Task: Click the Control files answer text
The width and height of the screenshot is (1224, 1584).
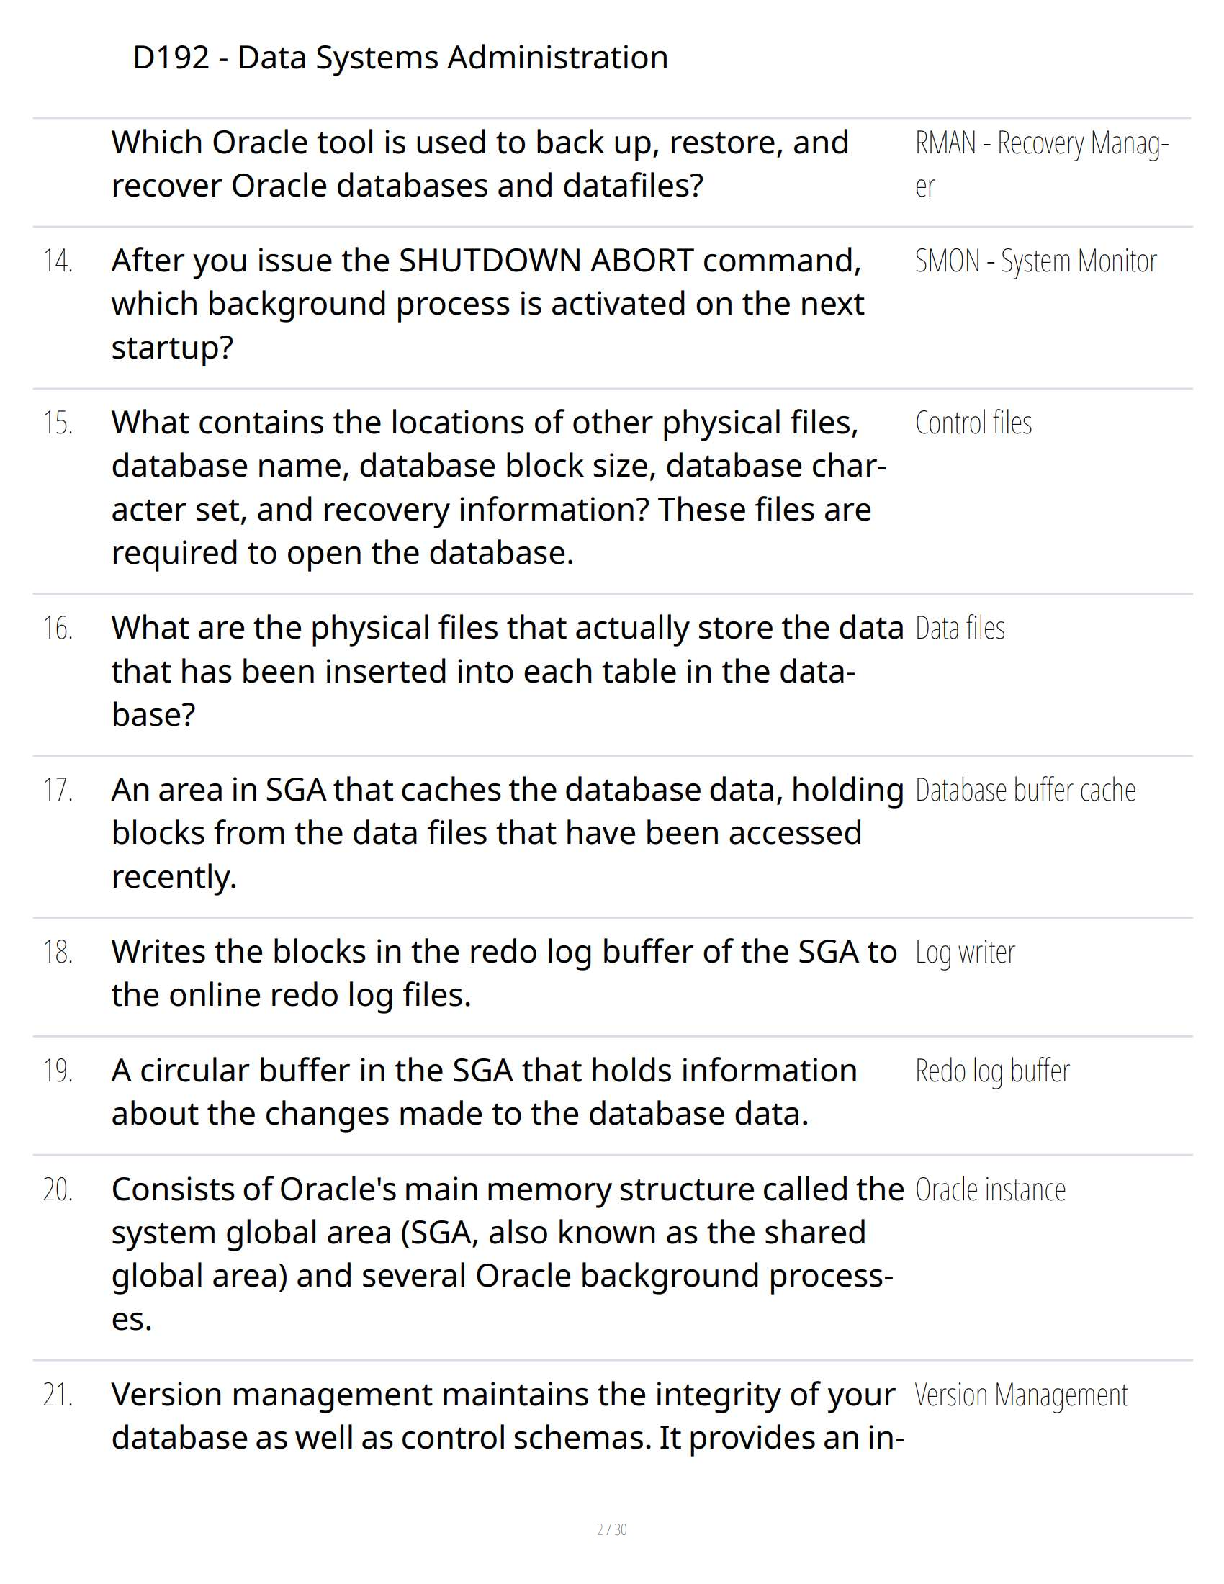Action: coord(973,424)
